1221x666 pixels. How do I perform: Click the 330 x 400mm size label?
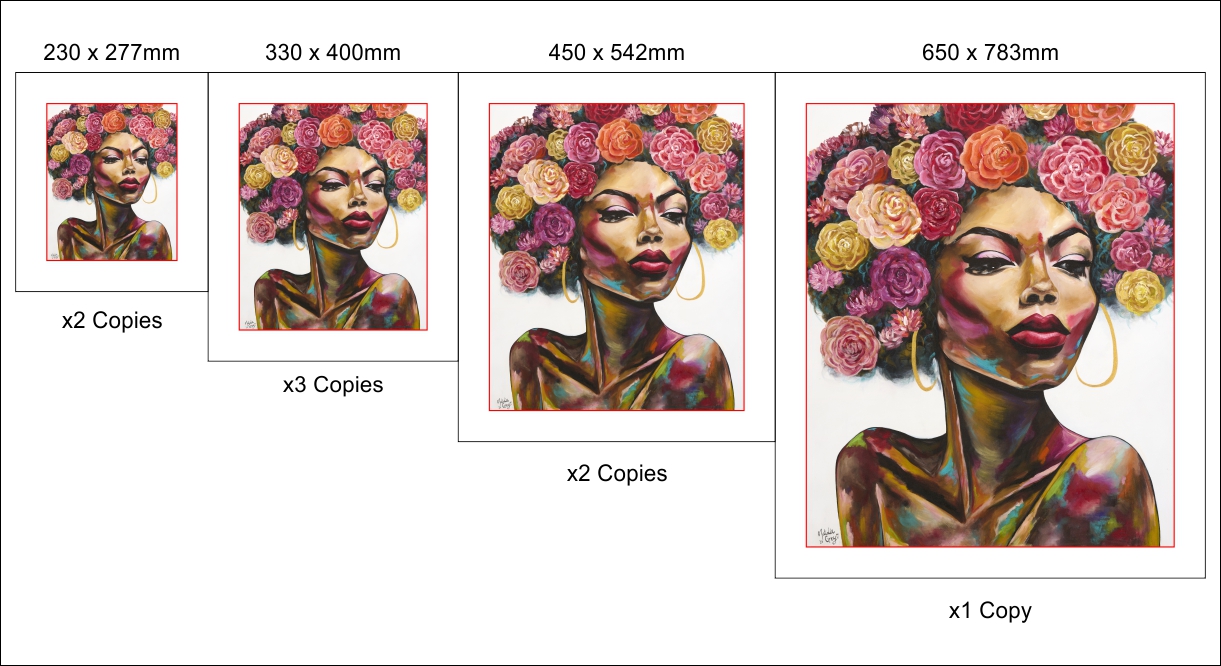[x=333, y=53]
